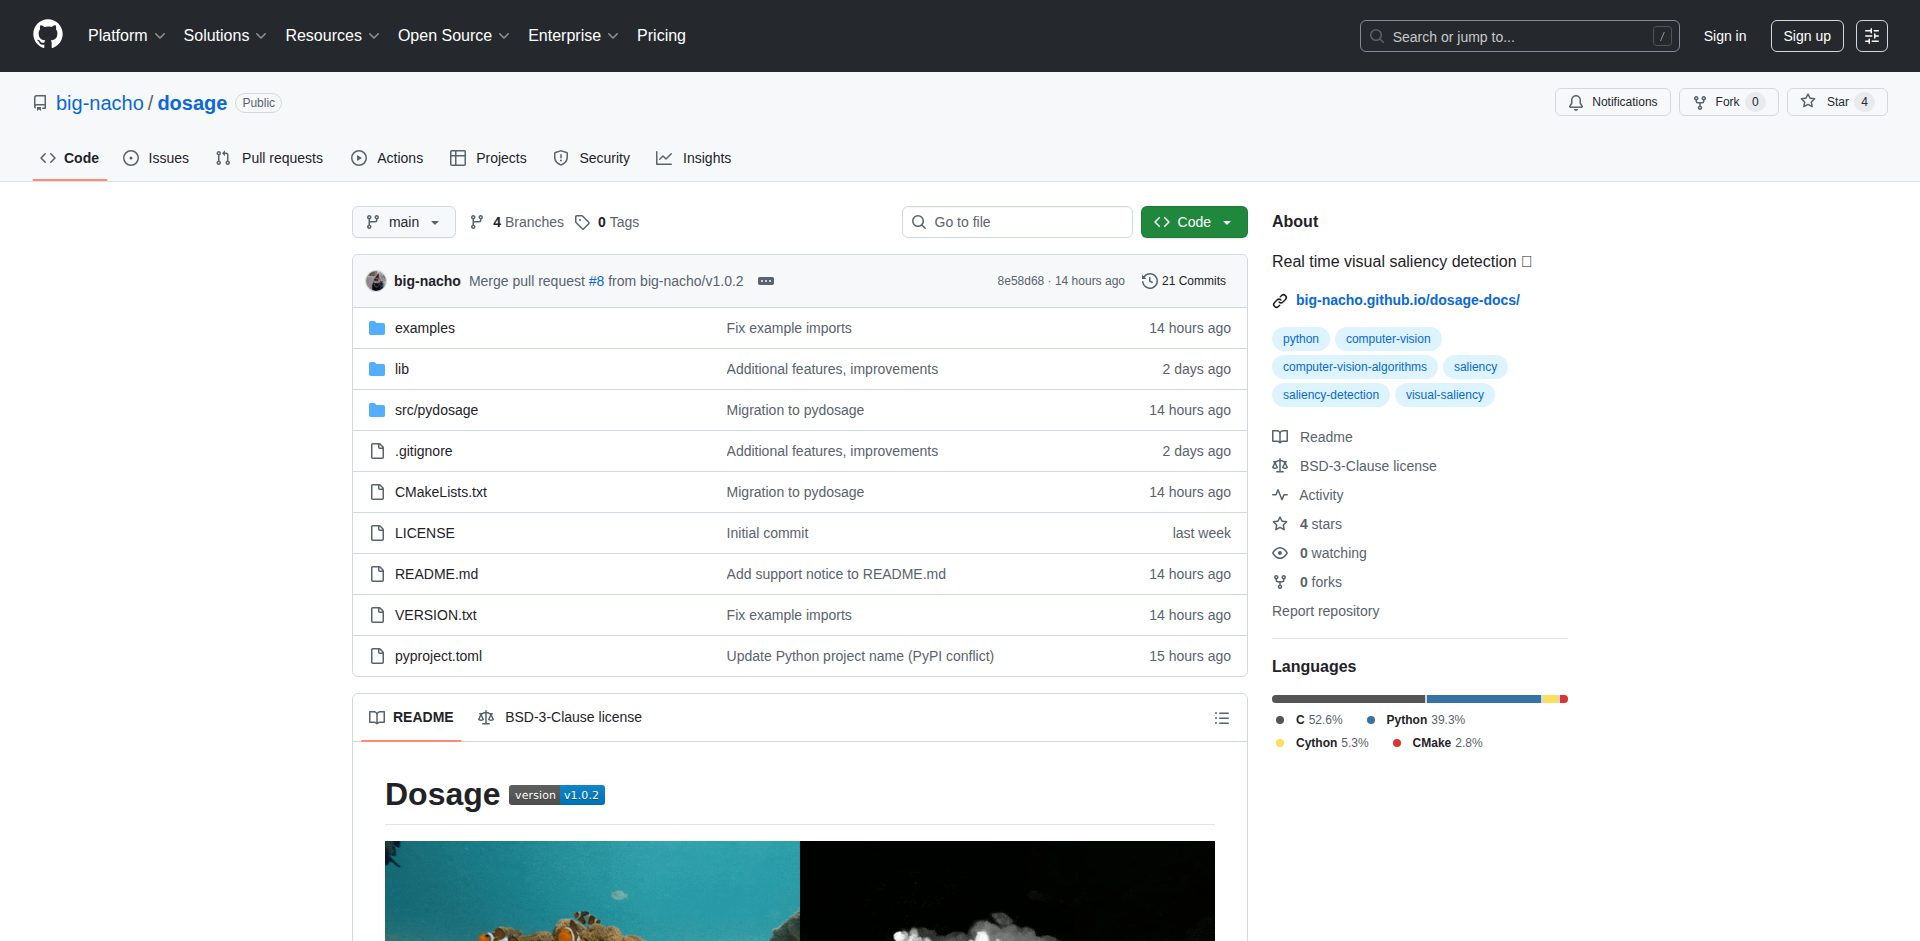Open the 'Update Python project name' commit message
The width and height of the screenshot is (1920, 941).
(x=860, y=656)
